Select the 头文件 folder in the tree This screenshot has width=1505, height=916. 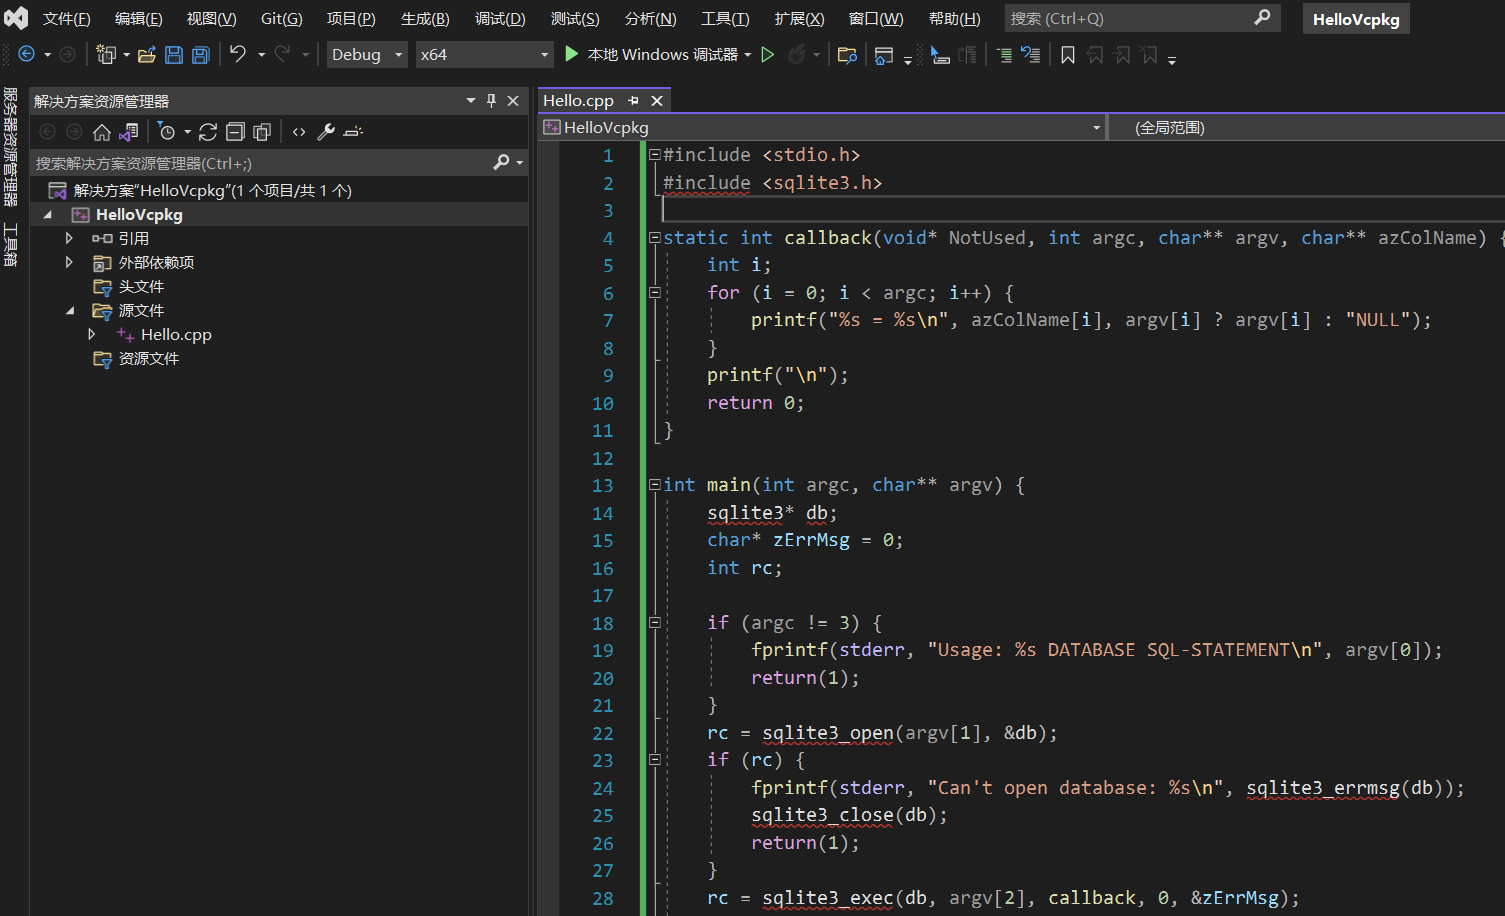pos(141,287)
